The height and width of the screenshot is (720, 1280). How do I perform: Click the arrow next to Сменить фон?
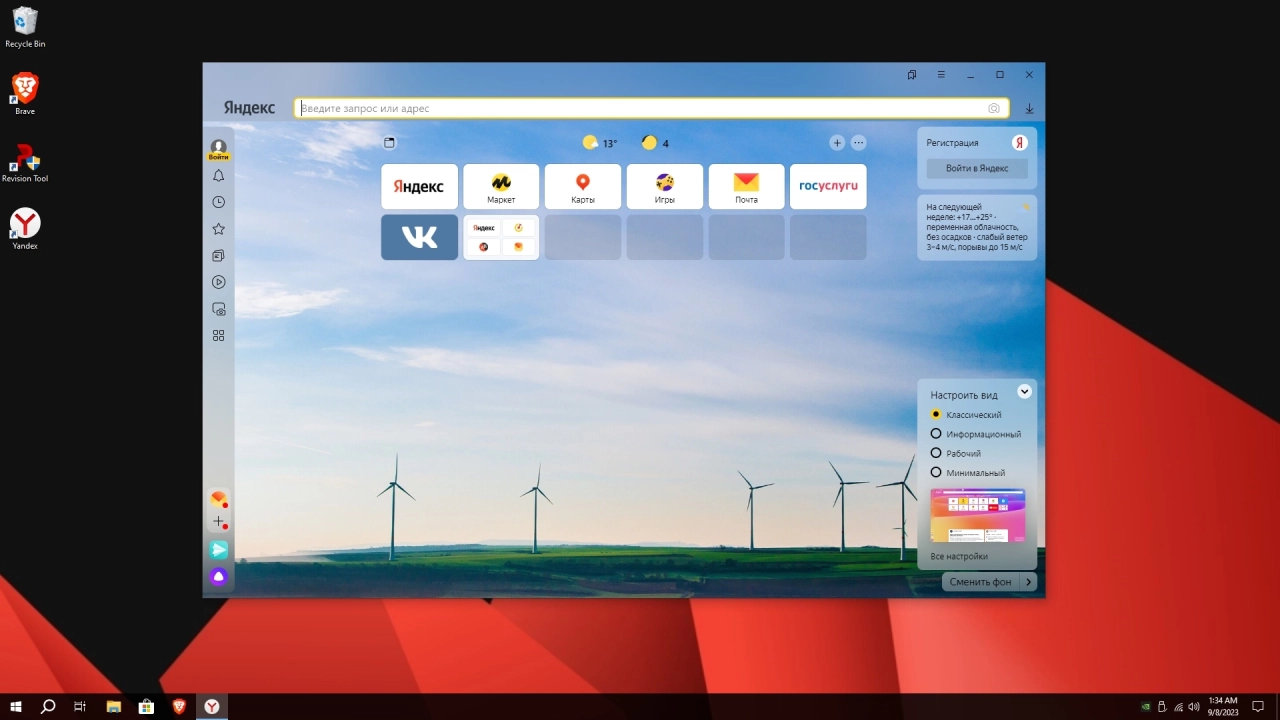[x=1030, y=582]
